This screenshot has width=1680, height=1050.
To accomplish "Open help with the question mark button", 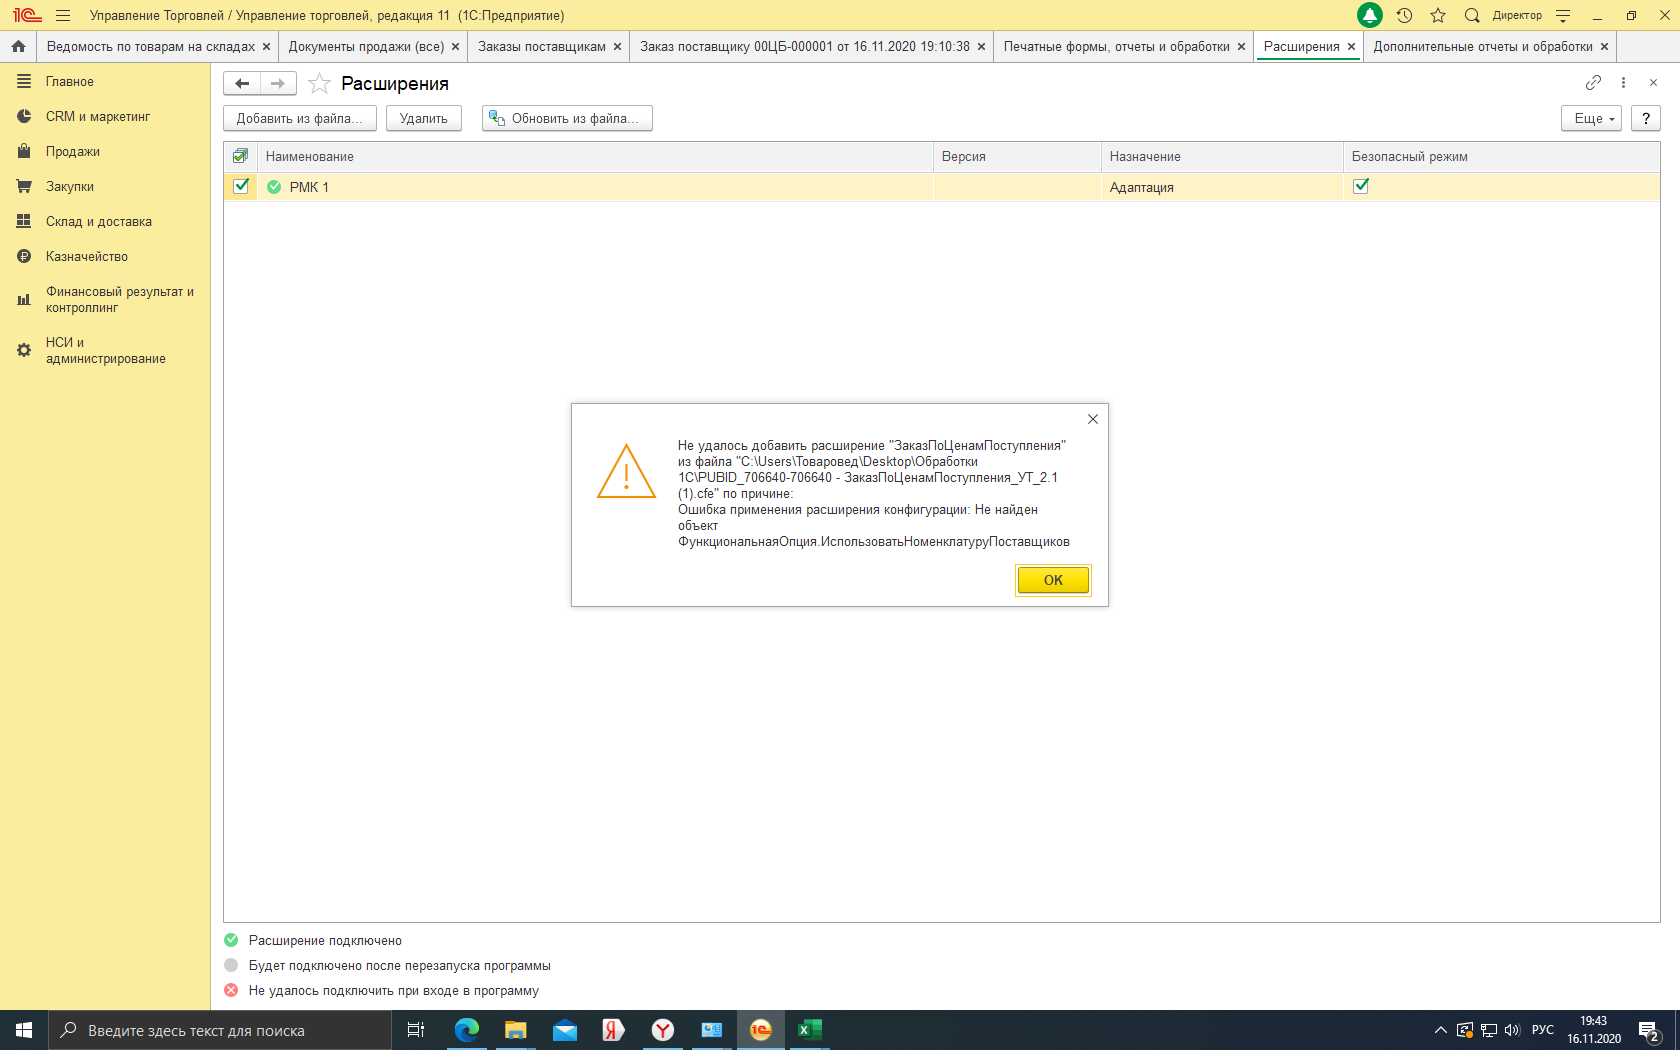I will 1646,118.
